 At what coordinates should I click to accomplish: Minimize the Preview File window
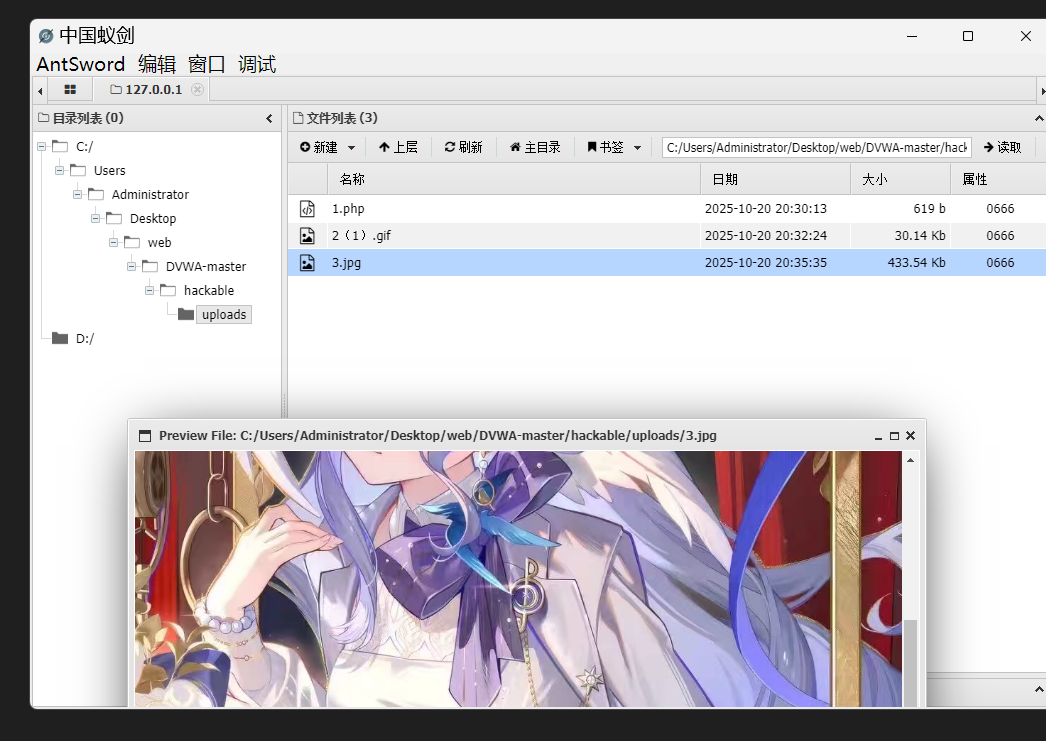coord(878,436)
